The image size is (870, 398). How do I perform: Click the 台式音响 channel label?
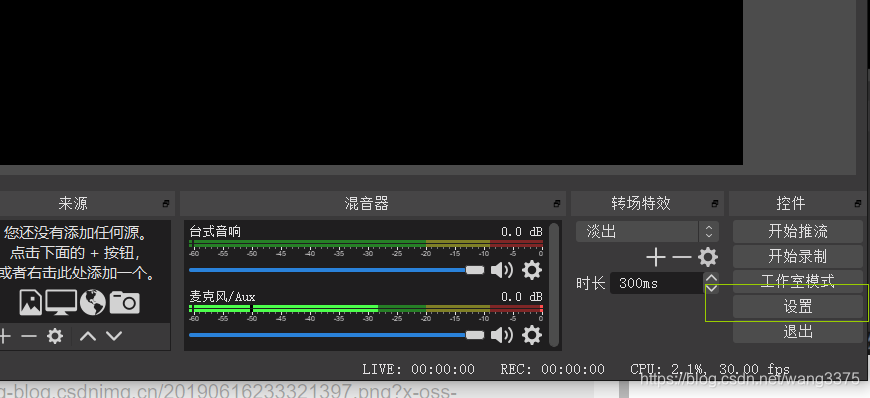pos(215,231)
